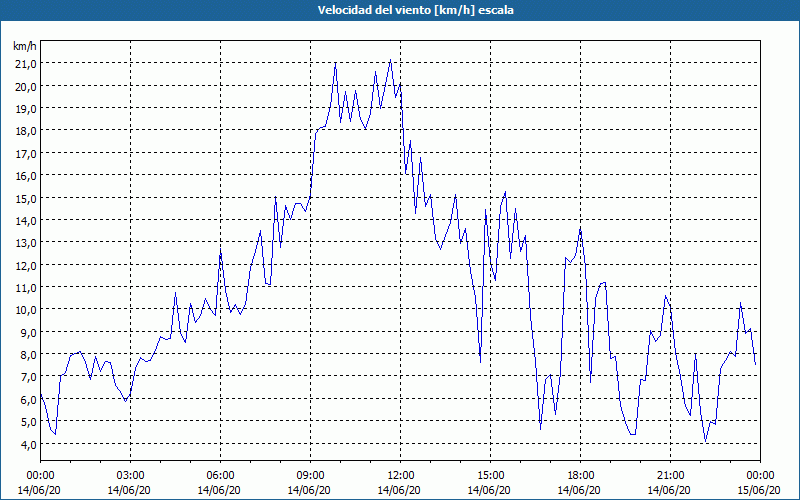
Task: Select the 9,0 y-axis value
Action: (29, 333)
